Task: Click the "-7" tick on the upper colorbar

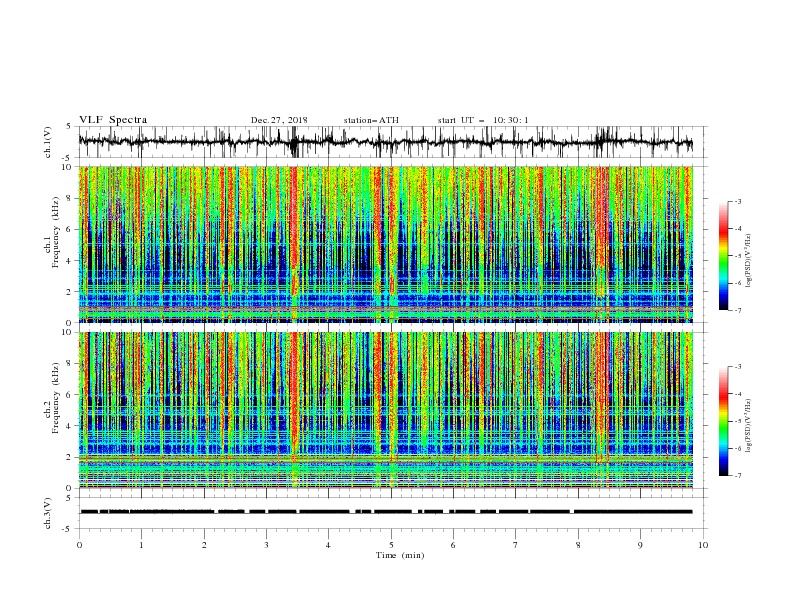Action: (738, 310)
